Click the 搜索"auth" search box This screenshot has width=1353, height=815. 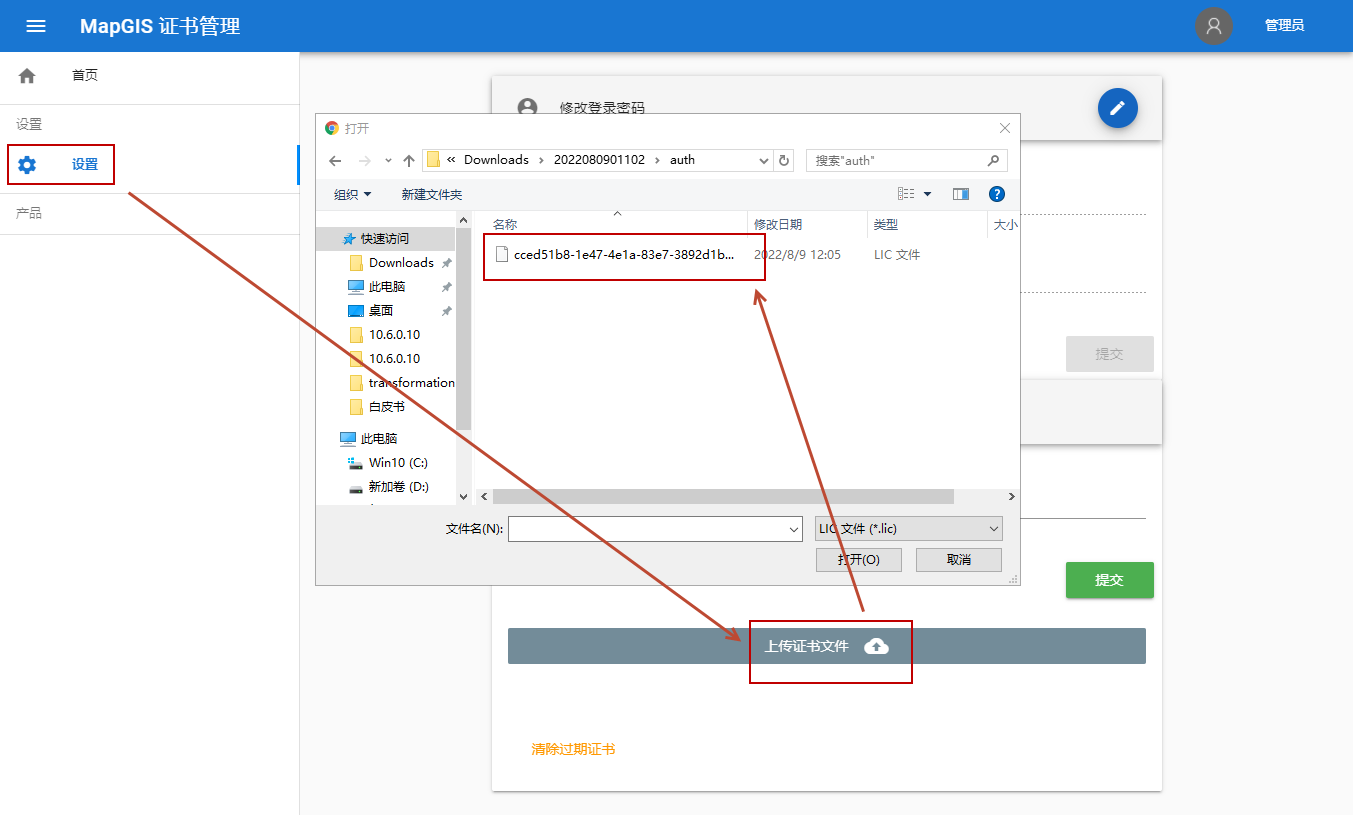pos(906,160)
